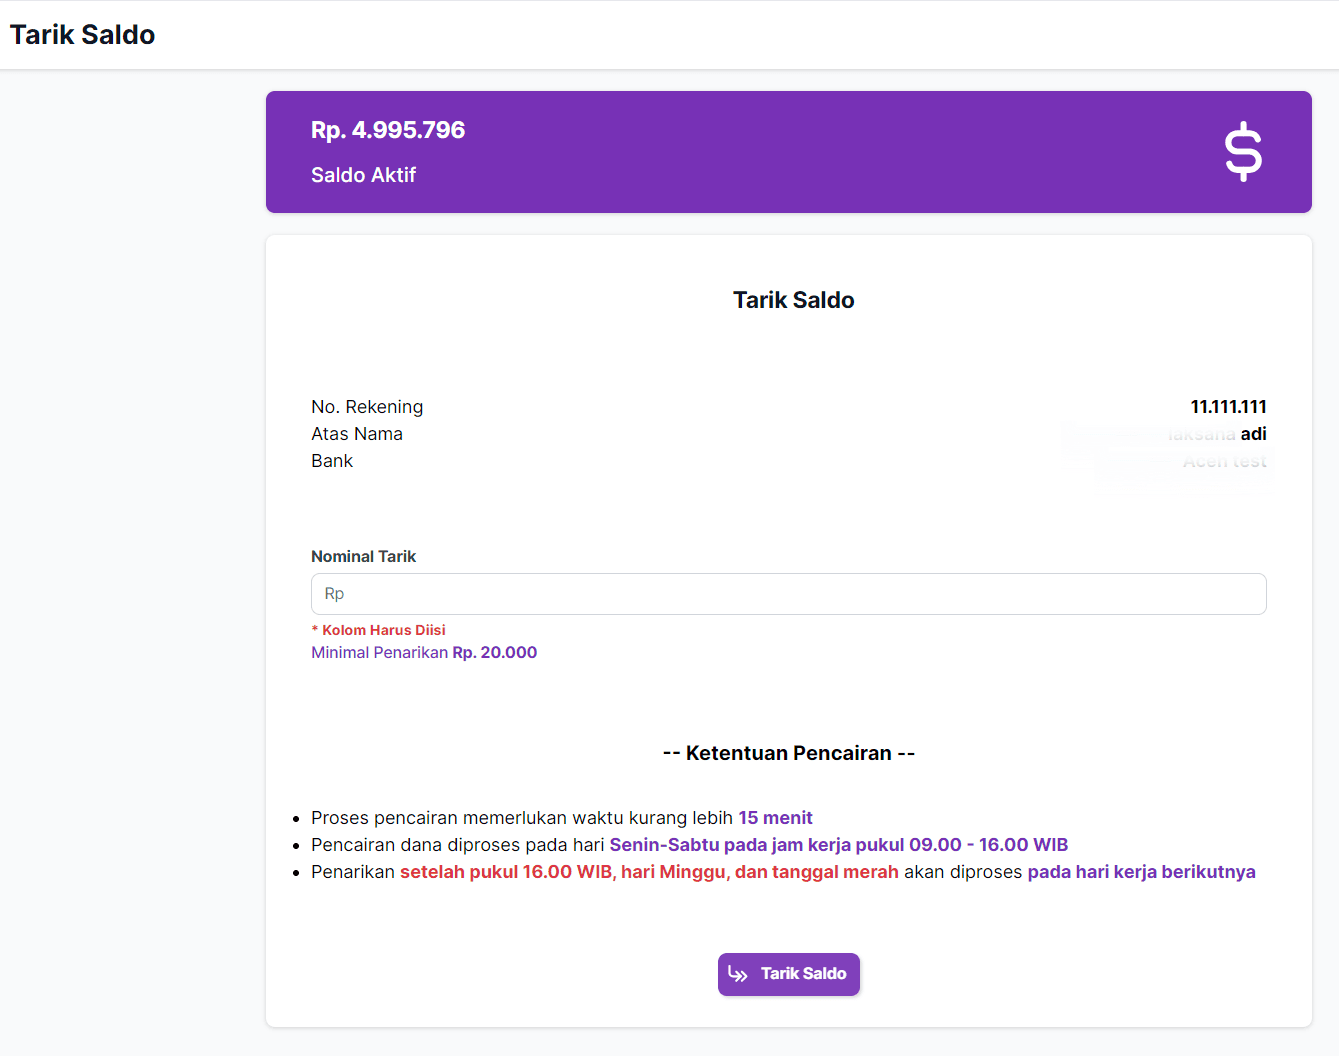
Task: Click the Nominal Tarik field label
Action: click(363, 556)
